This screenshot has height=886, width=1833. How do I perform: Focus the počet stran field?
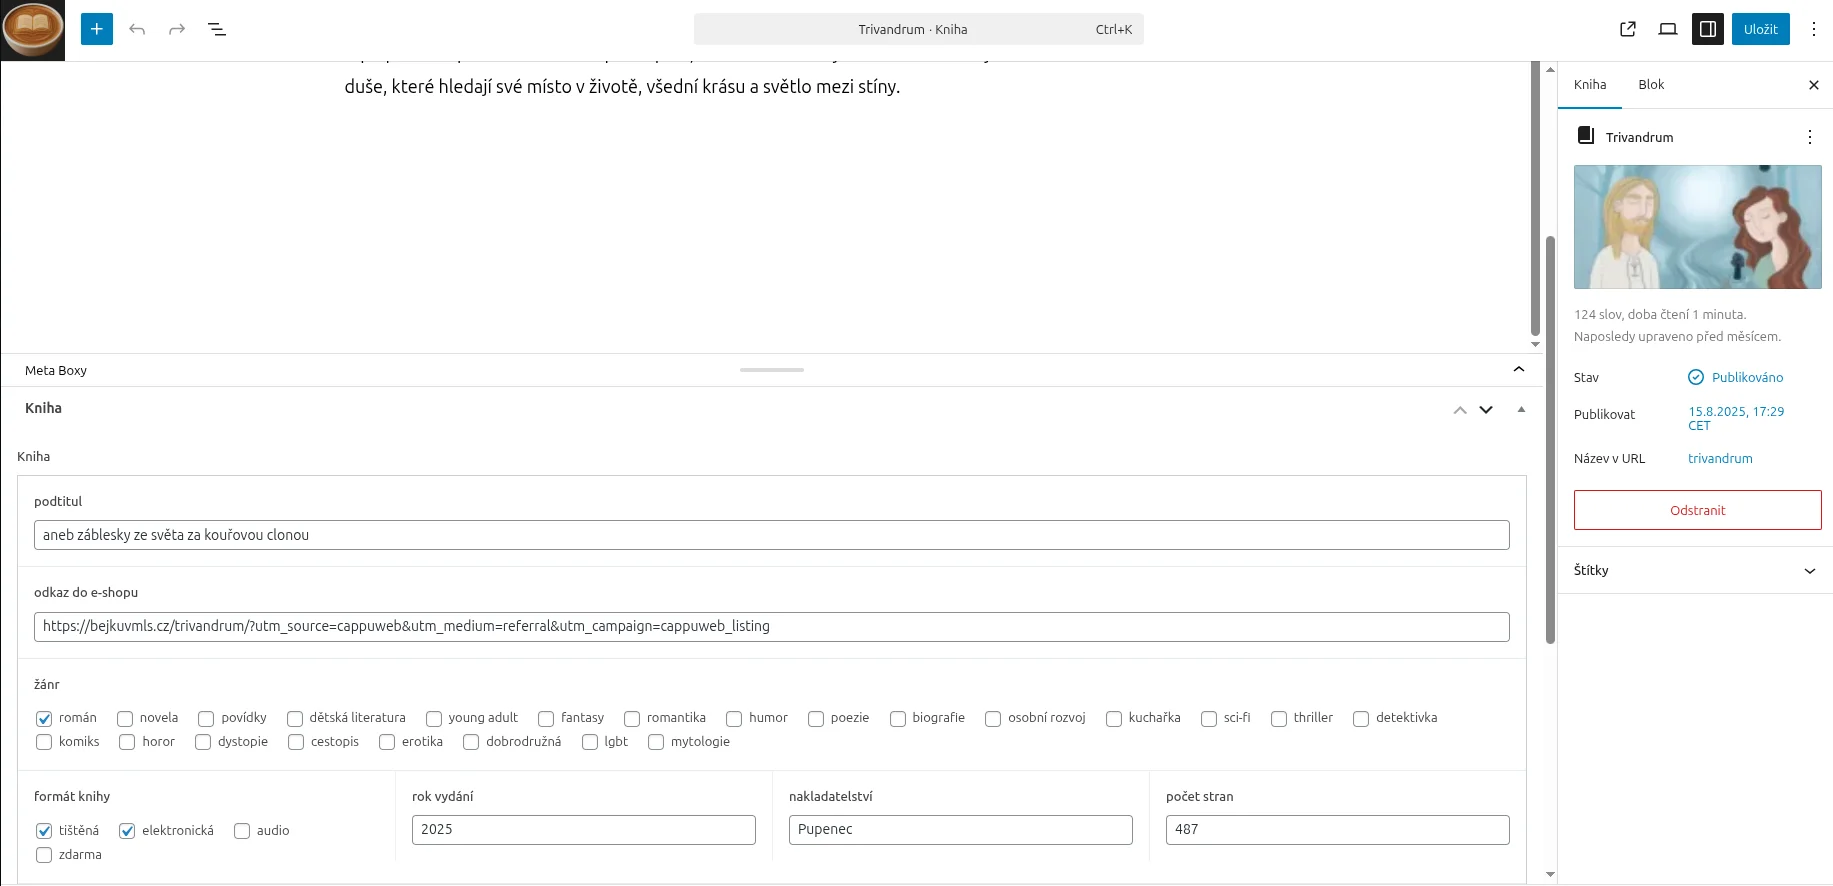pos(1338,830)
